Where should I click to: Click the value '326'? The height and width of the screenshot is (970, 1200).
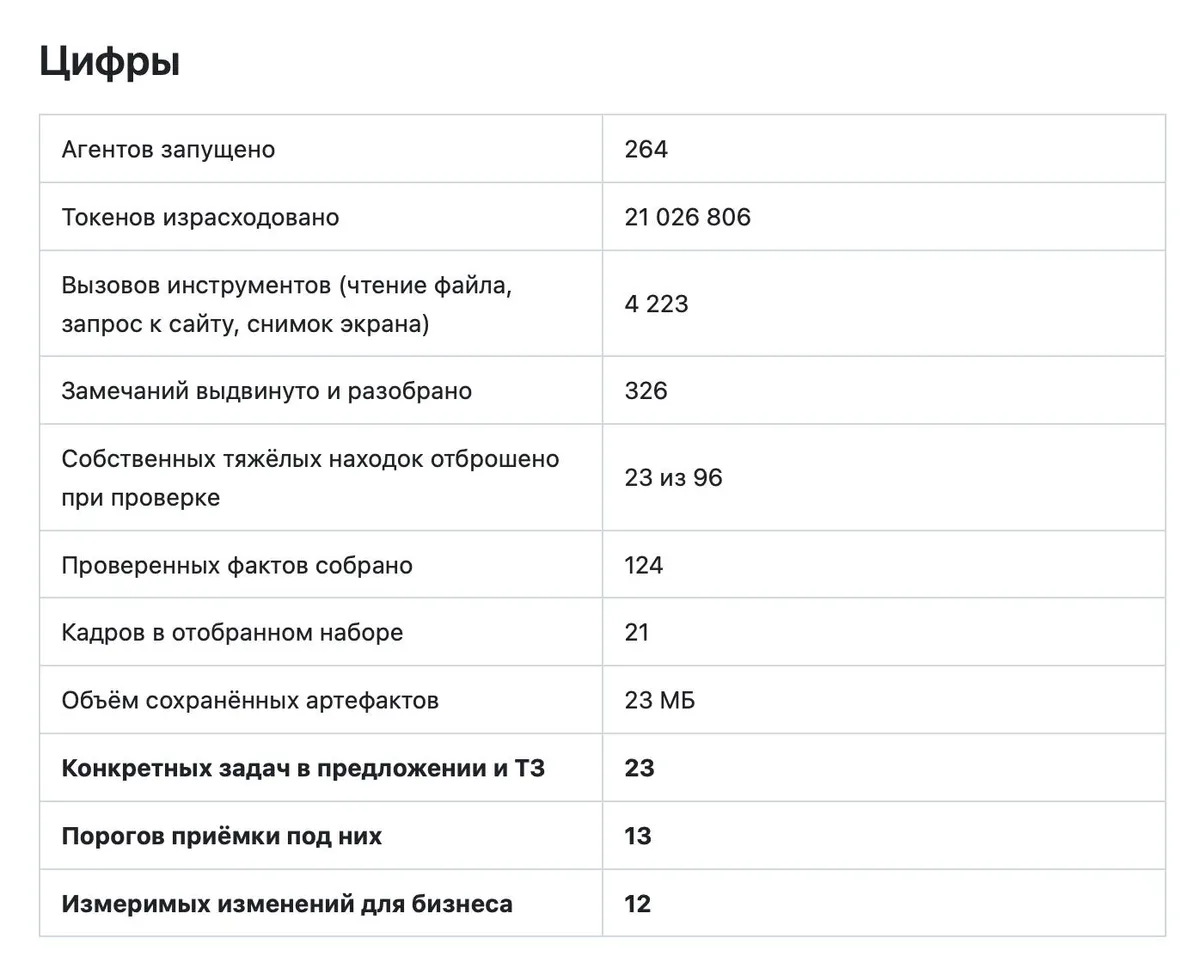[646, 391]
